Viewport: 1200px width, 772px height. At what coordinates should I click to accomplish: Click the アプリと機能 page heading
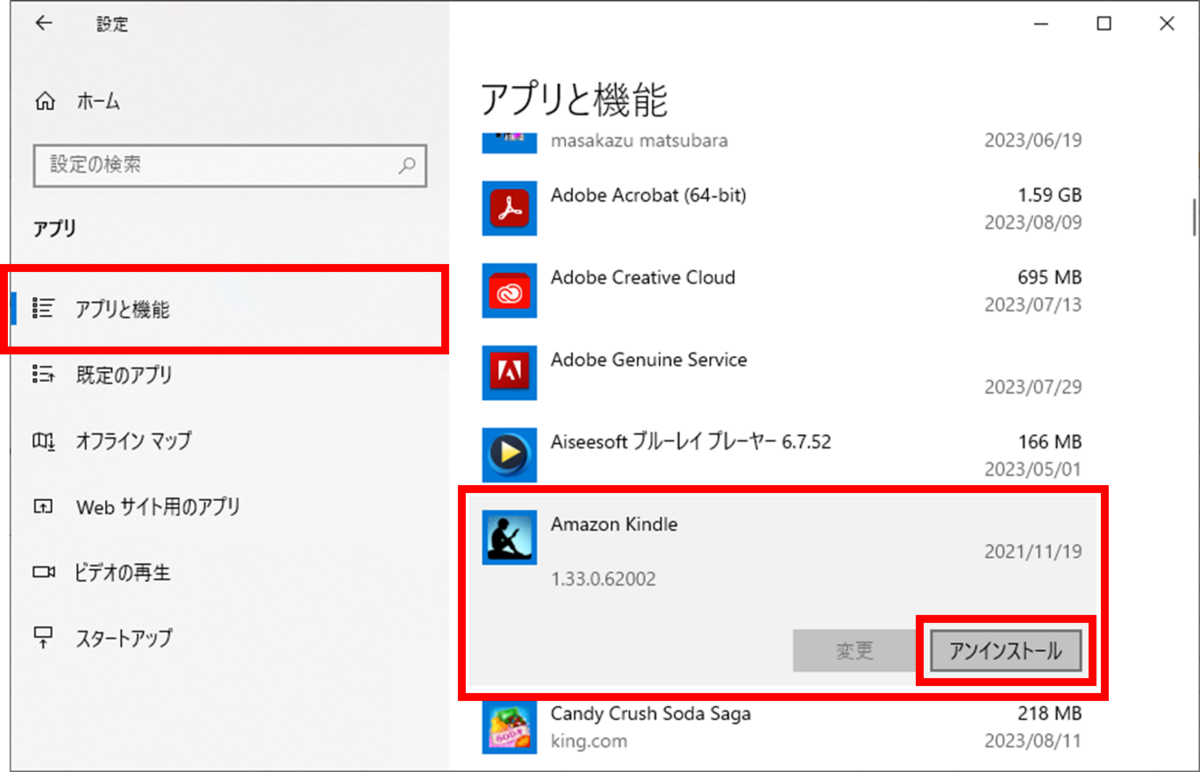(574, 100)
